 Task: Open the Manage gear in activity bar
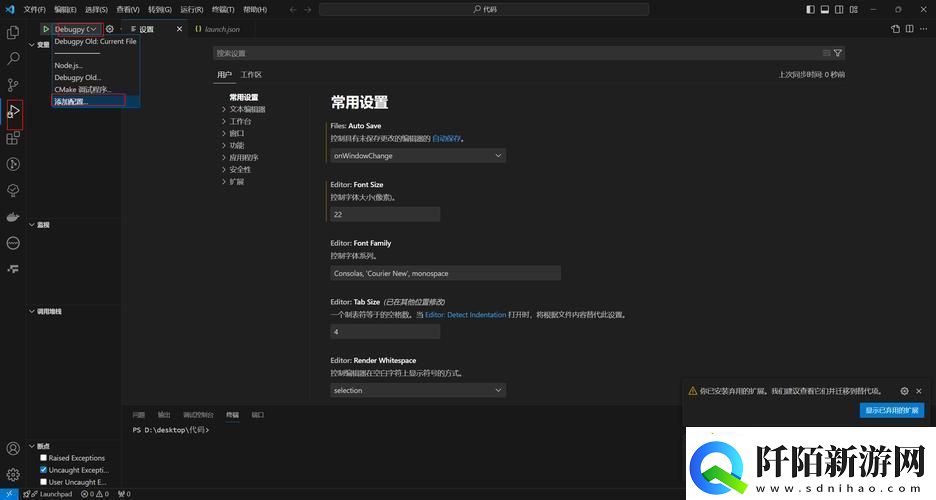pos(13,474)
